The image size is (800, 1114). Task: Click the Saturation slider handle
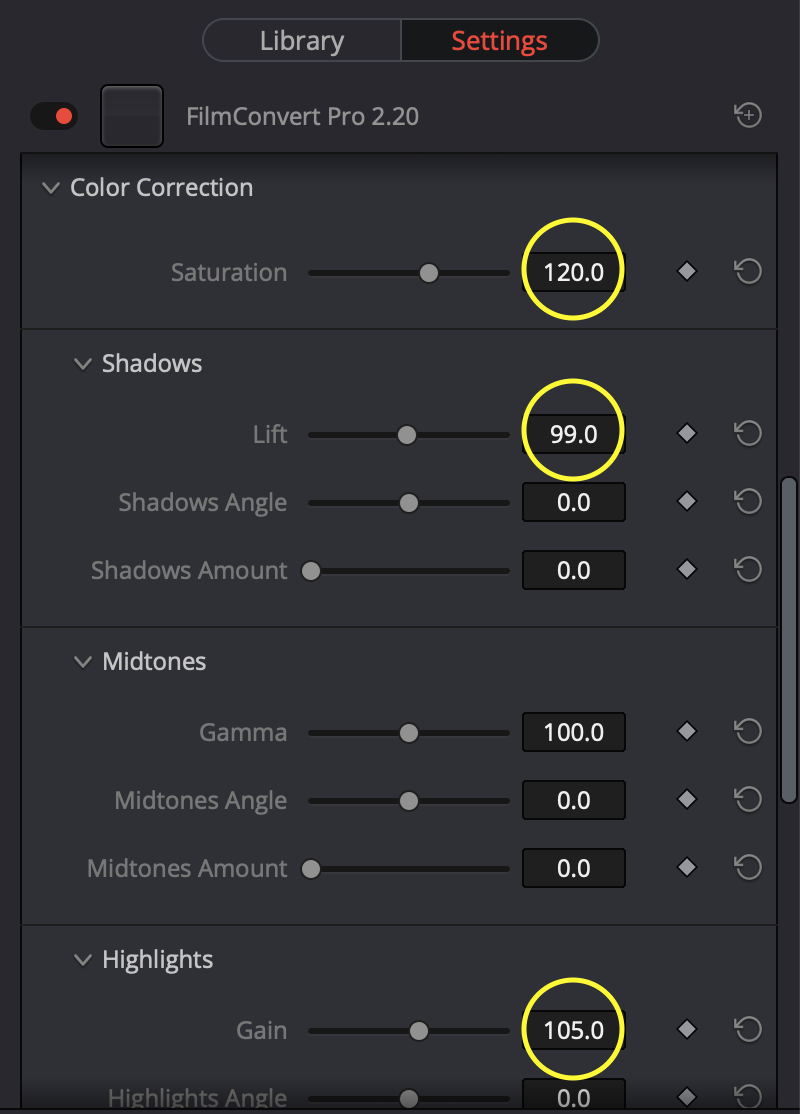[x=429, y=272]
